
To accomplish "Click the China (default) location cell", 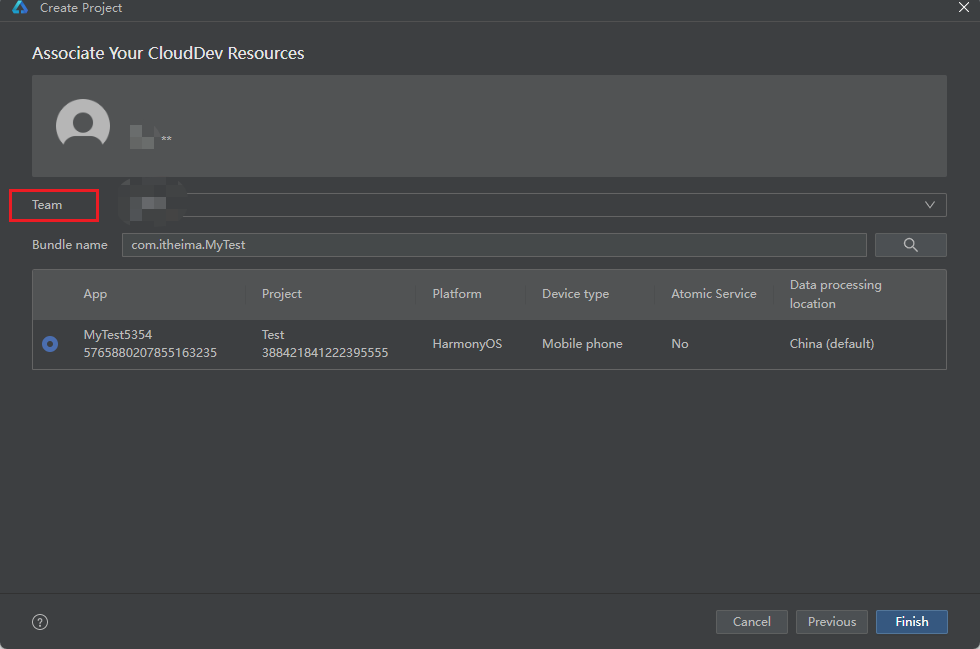I will coord(832,344).
